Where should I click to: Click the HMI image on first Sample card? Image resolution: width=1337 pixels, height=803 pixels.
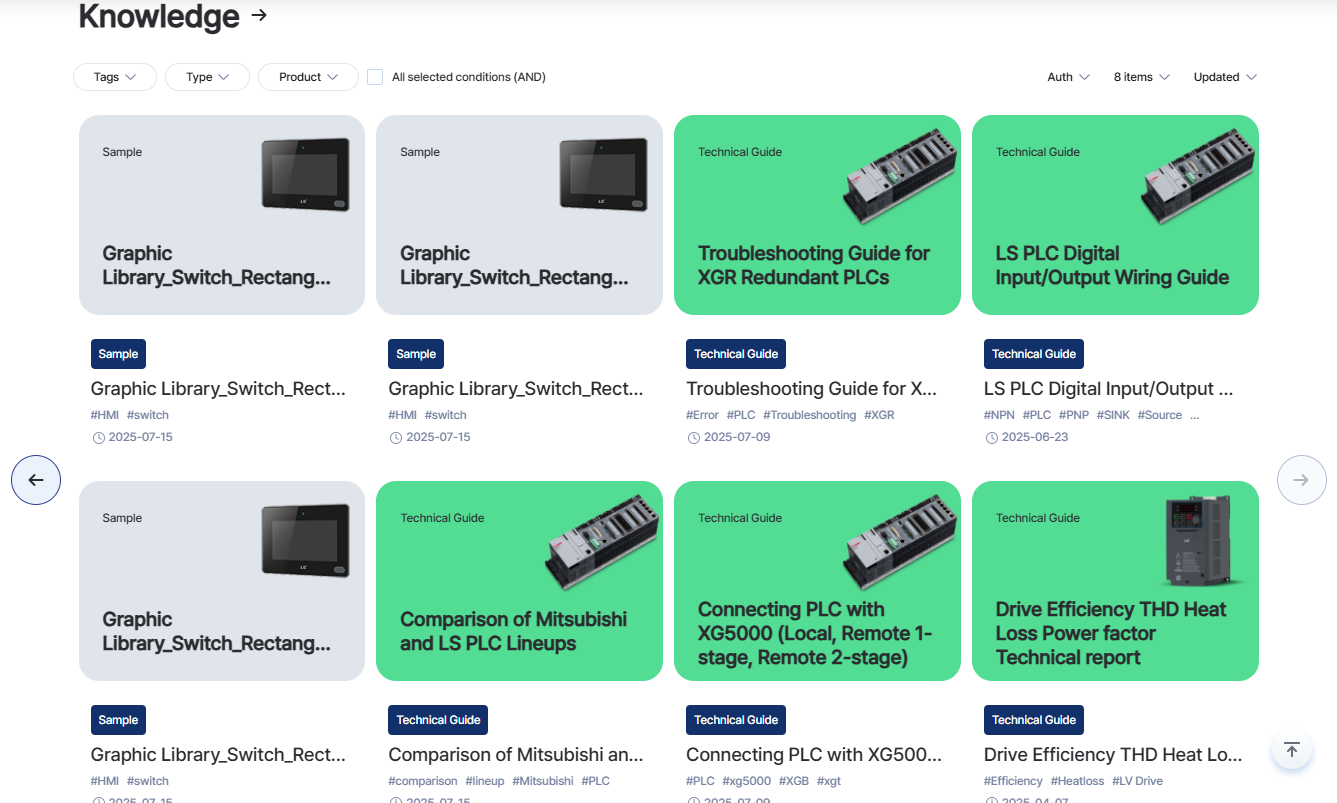coord(305,175)
